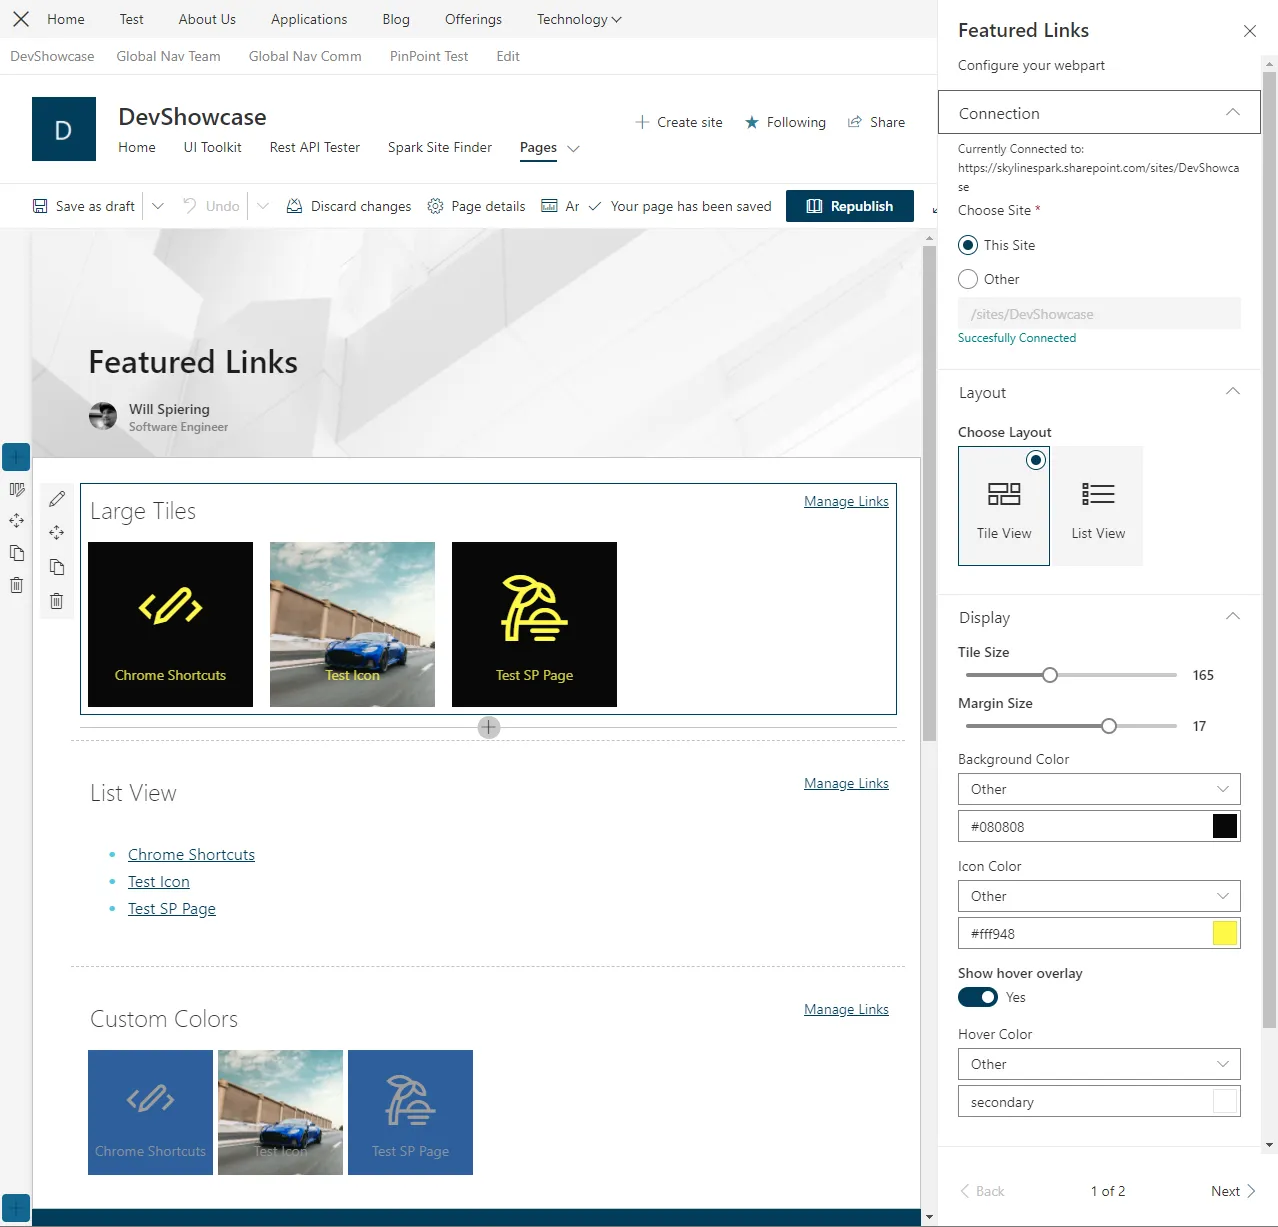Click Manage Links in Custom Colors
The image size is (1278, 1227).
click(x=846, y=1009)
